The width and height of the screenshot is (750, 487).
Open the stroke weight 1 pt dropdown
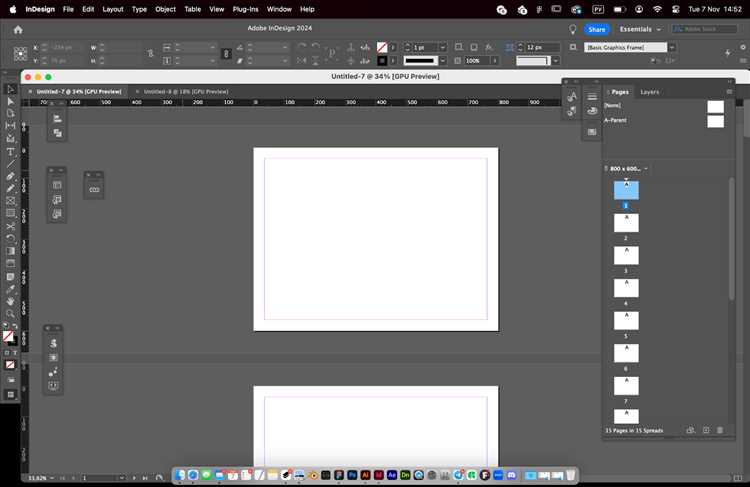click(443, 47)
